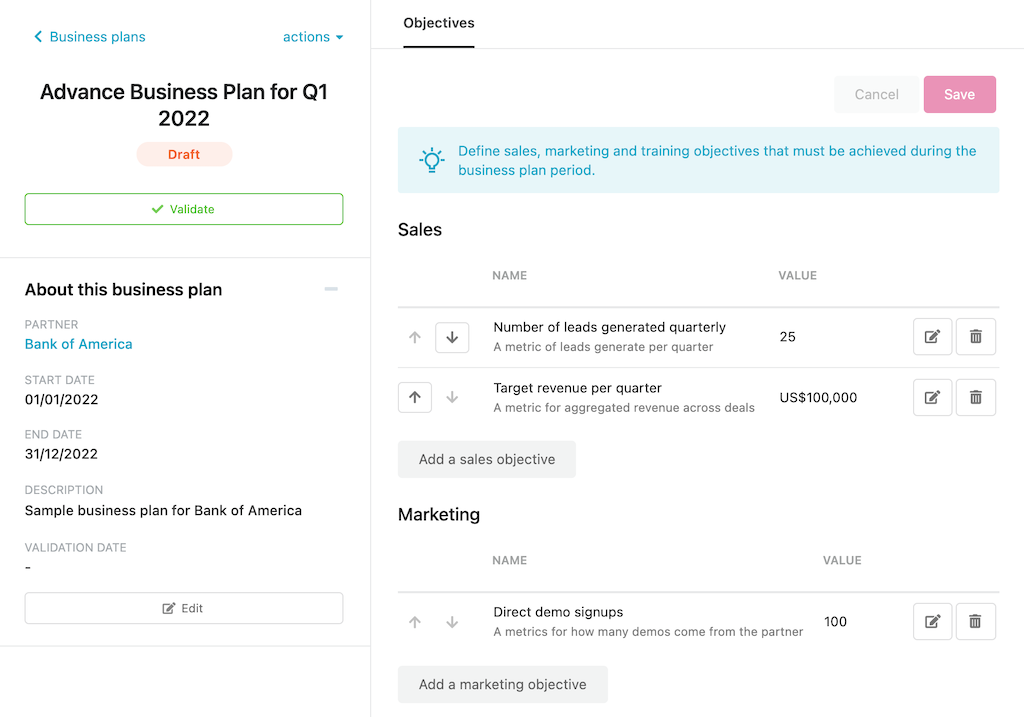1024x717 pixels.
Task: Delete the Target revenue per quarter objective
Action: click(x=976, y=397)
